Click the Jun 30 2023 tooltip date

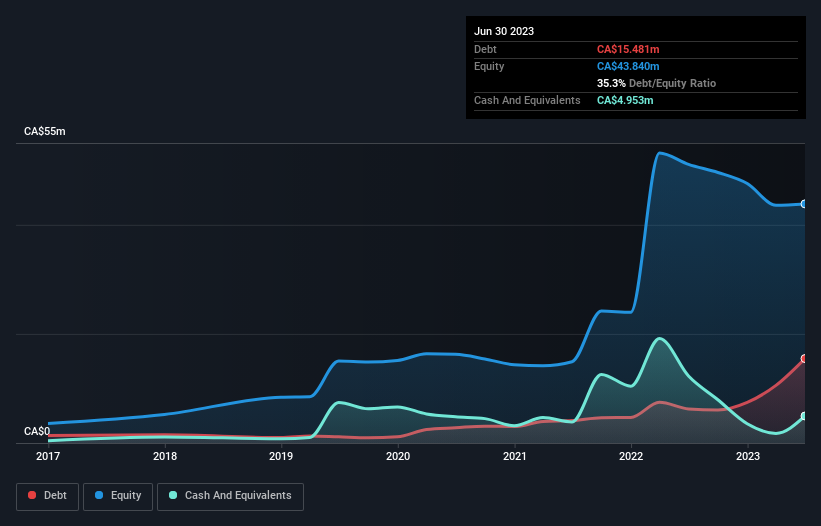tap(504, 31)
